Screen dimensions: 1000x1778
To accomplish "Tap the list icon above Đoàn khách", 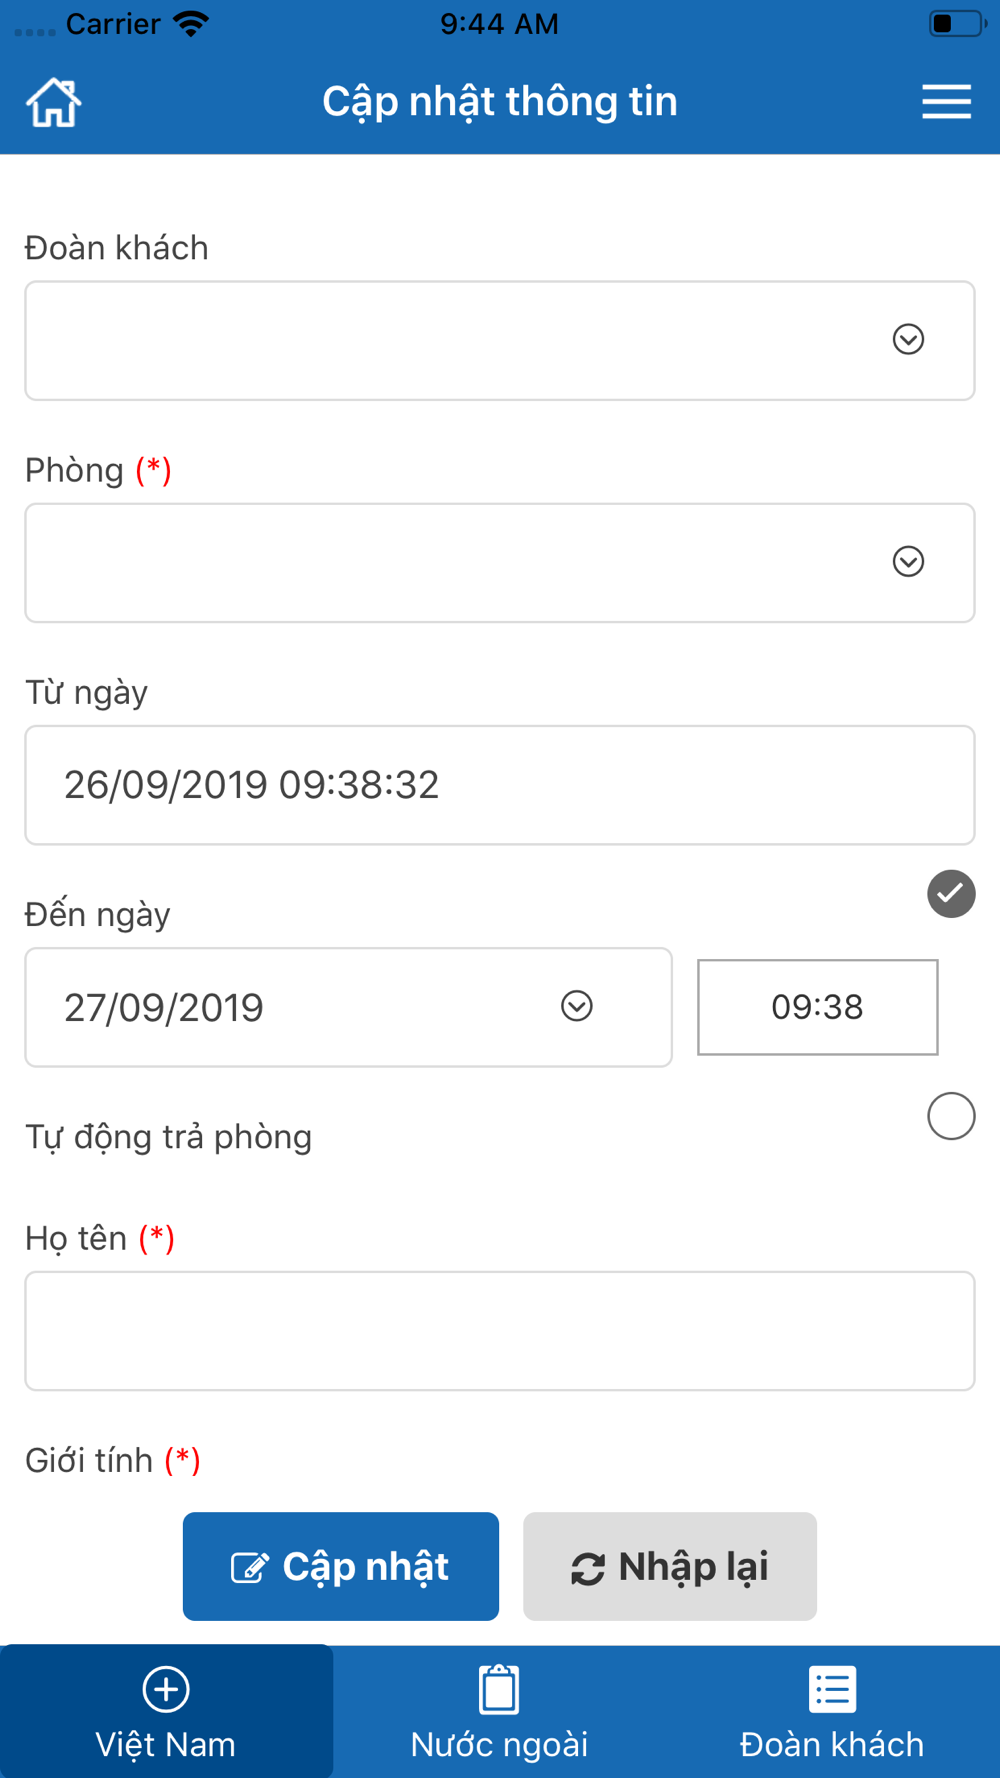I will tap(832, 1690).
